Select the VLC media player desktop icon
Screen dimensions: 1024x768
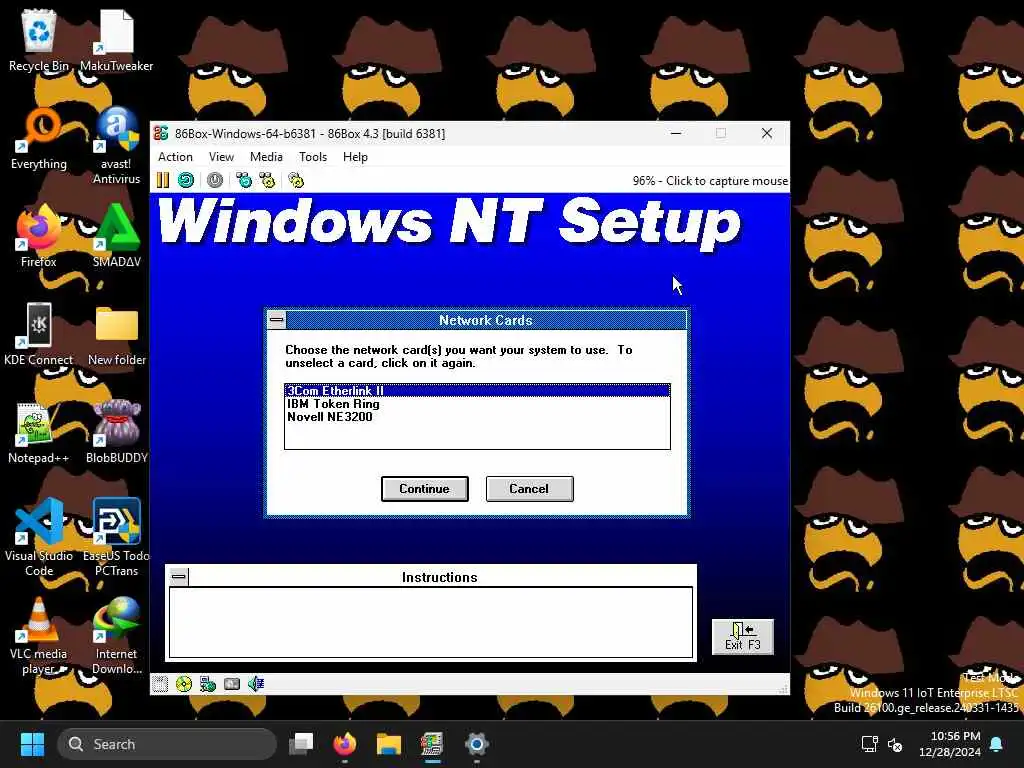[39, 635]
